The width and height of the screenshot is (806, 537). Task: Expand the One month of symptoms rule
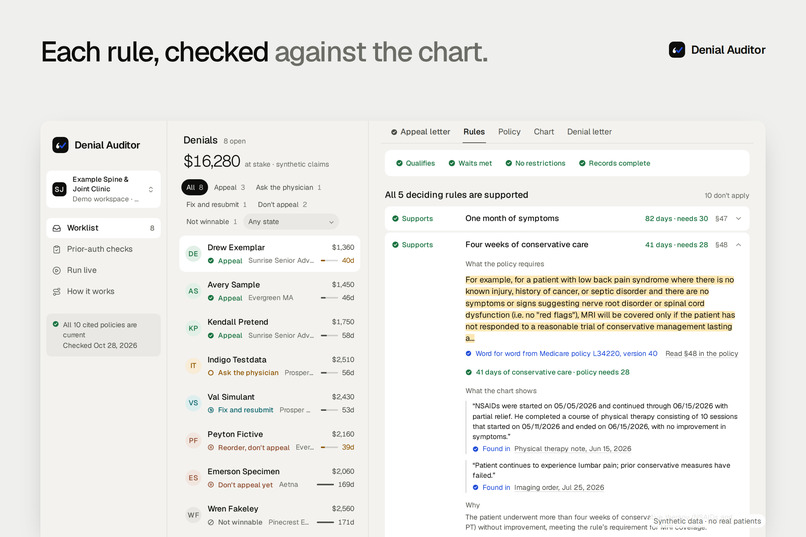coord(739,218)
